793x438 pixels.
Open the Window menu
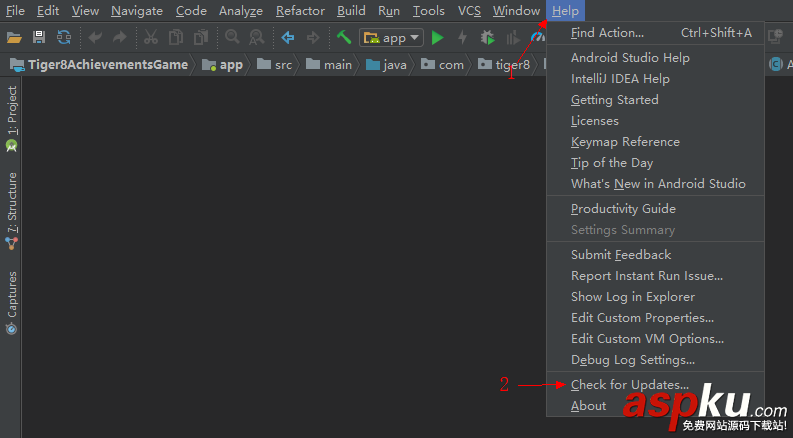pos(516,11)
